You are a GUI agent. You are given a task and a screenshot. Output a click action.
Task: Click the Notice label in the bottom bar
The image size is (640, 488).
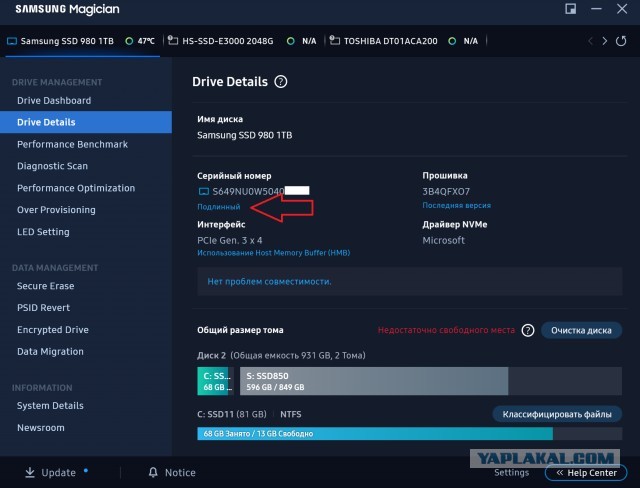click(180, 472)
